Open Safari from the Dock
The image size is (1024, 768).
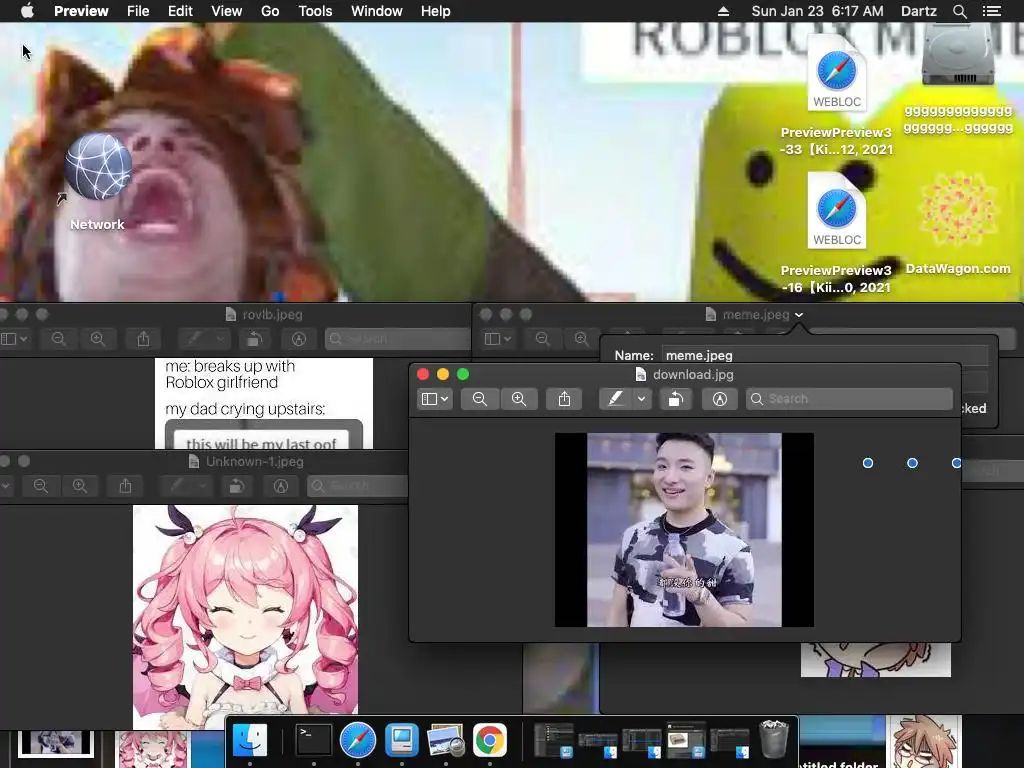[358, 741]
